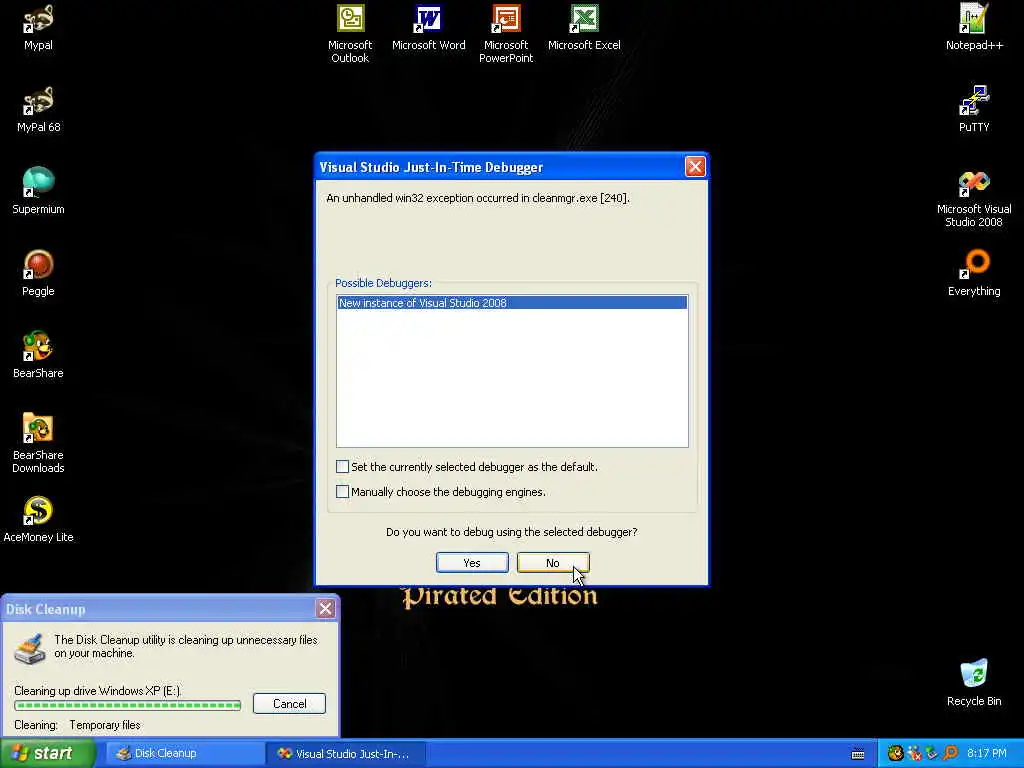Viewport: 1024px width, 768px height.
Task: Switch to Visual Studio Just-In-Time taskbar button
Action: [346, 754]
